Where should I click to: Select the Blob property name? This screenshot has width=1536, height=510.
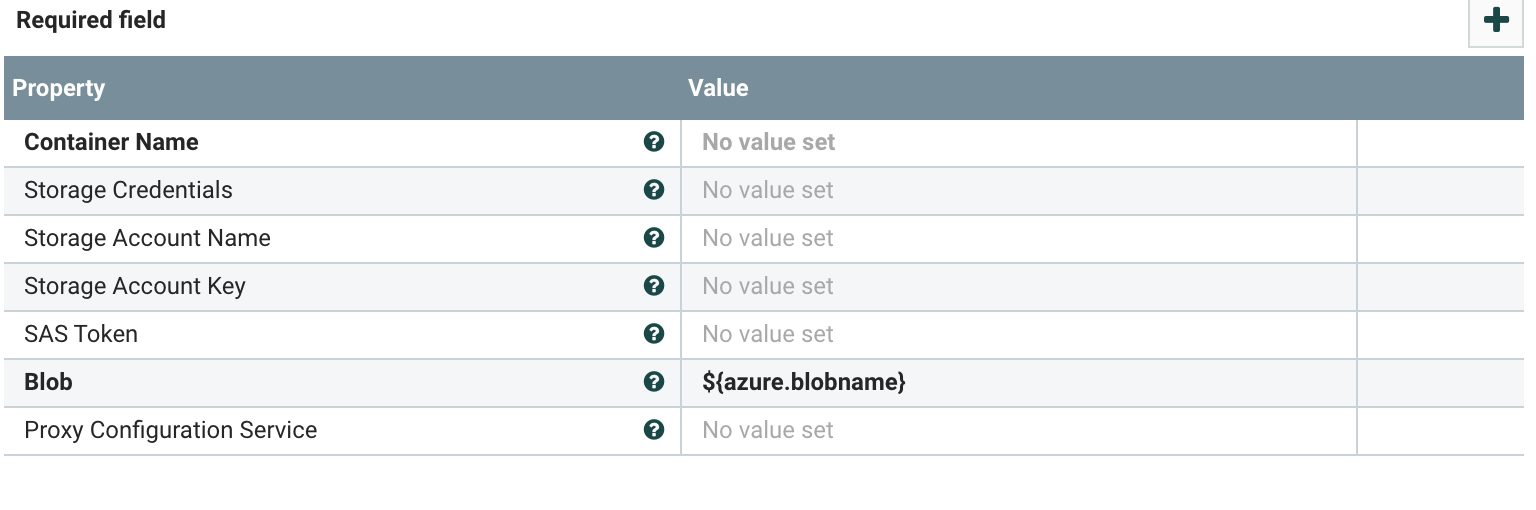(x=48, y=382)
